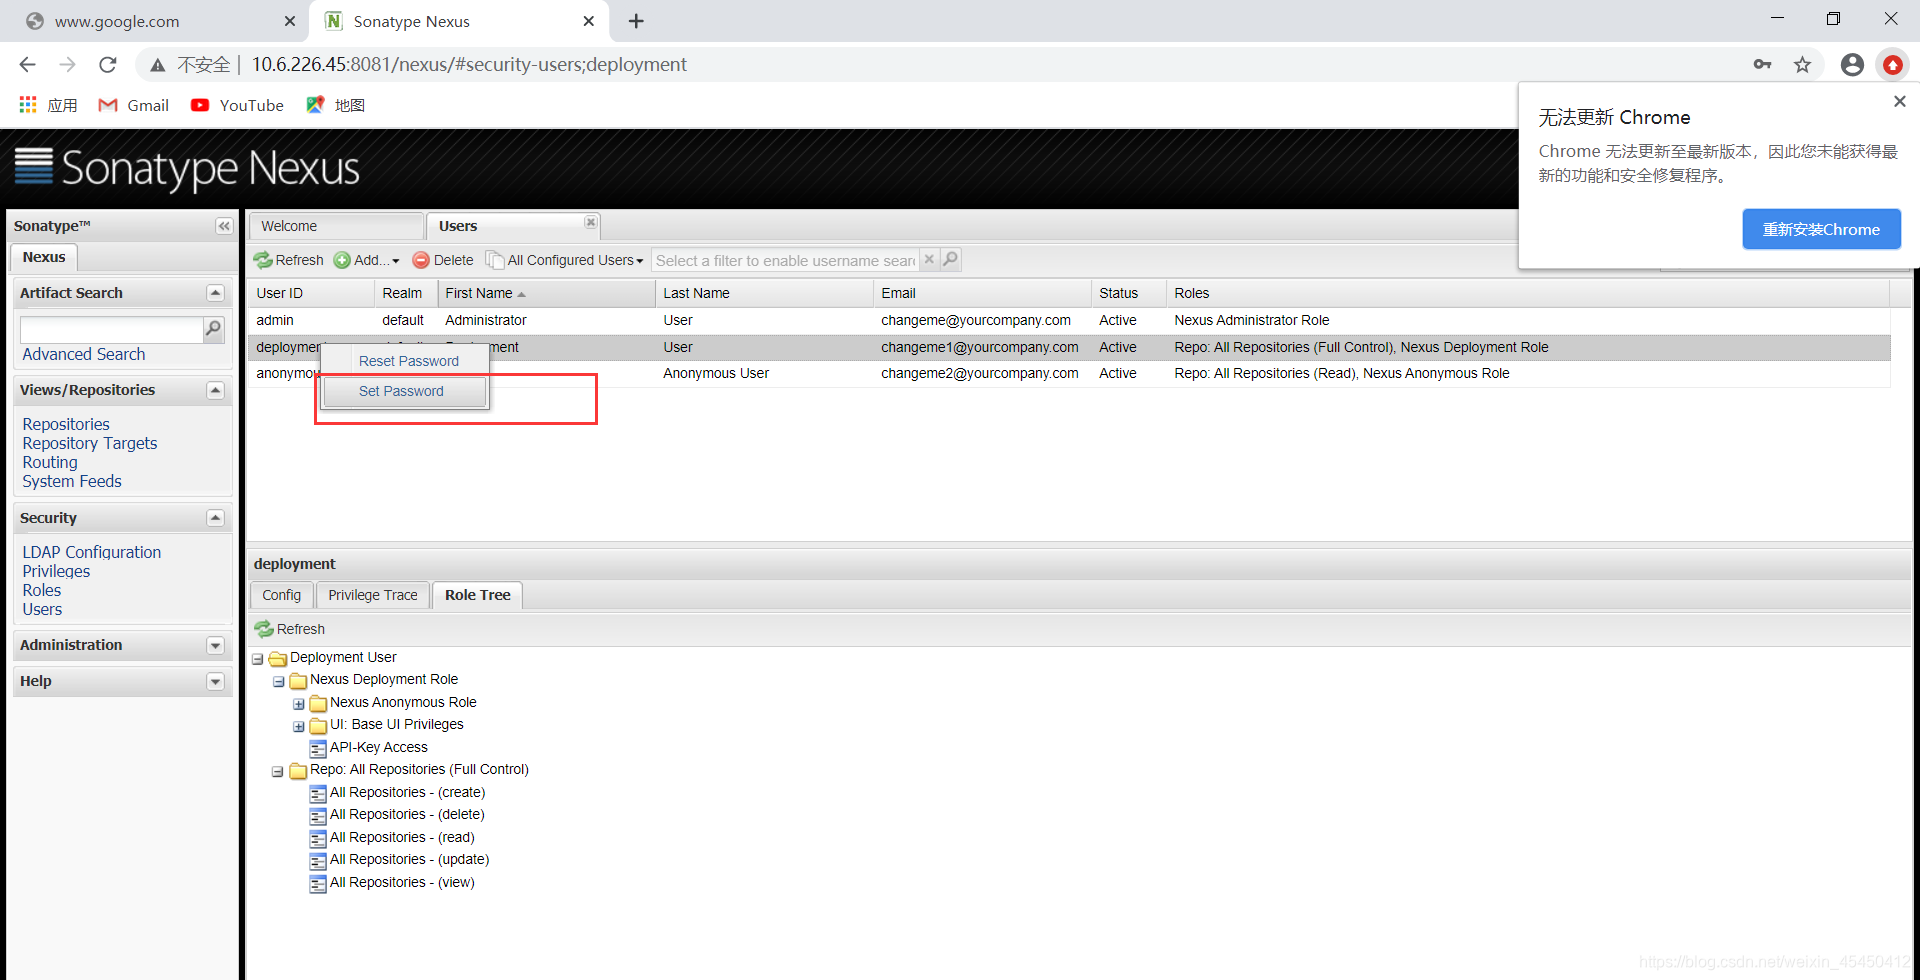This screenshot has height=980, width=1920.
Task: Open the Config tab for deployment
Action: point(281,595)
